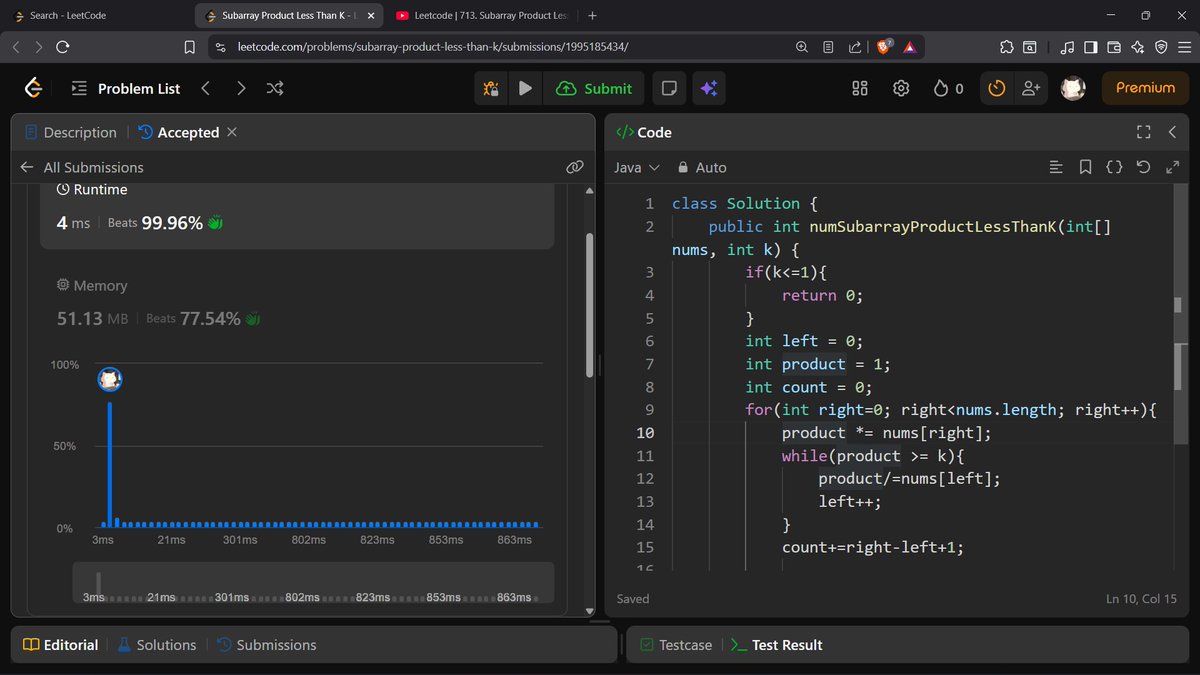The height and width of the screenshot is (675, 1200).
Task: Open the Problem List panel
Action: pyautogui.click(x=126, y=88)
